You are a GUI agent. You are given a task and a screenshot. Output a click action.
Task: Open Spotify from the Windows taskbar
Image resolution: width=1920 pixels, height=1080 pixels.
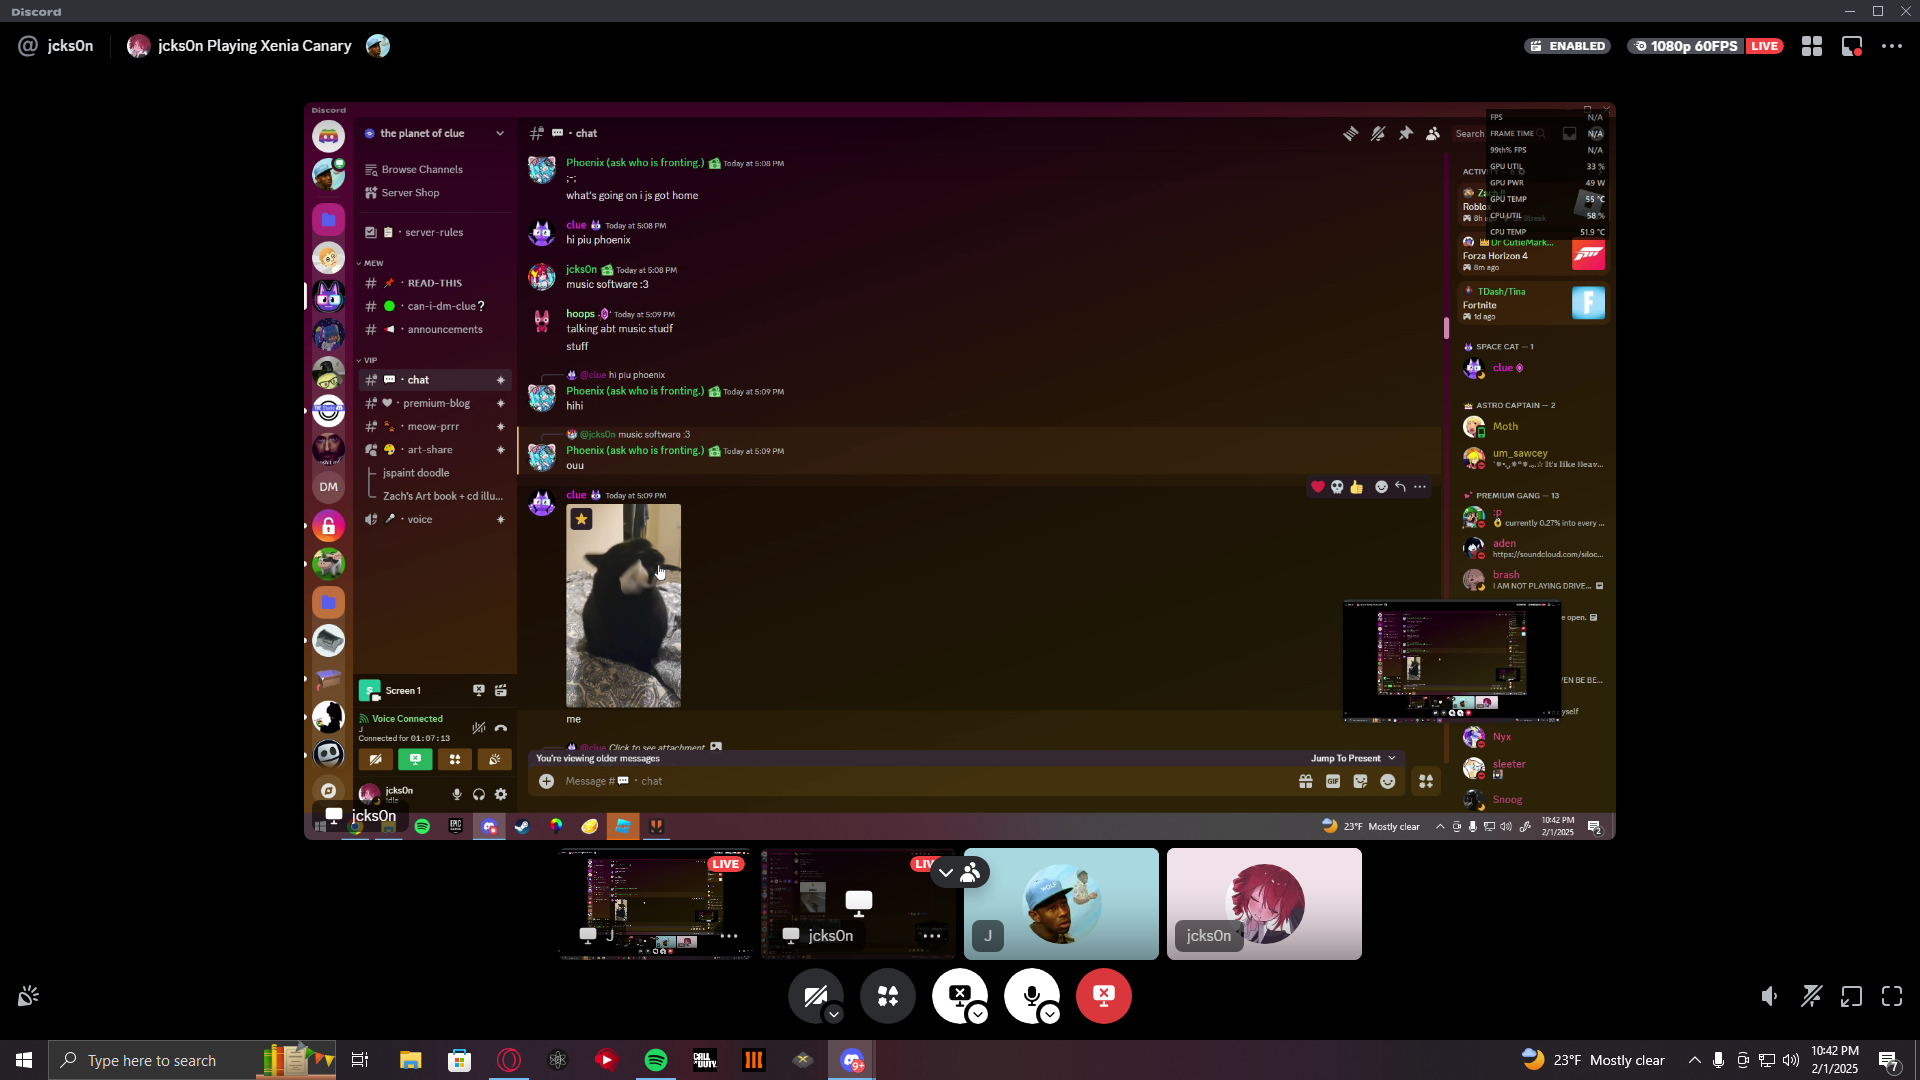[x=656, y=1060]
